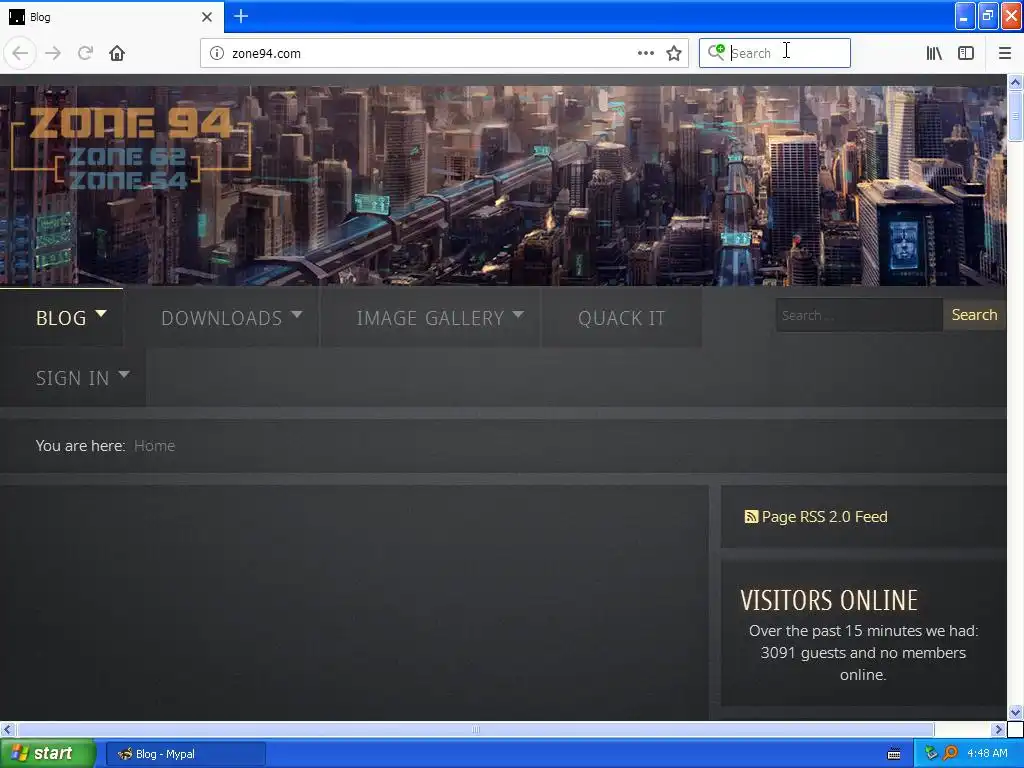The width and height of the screenshot is (1024, 768).
Task: Open the IMAGE GALLERY navigation item
Action: coord(430,318)
